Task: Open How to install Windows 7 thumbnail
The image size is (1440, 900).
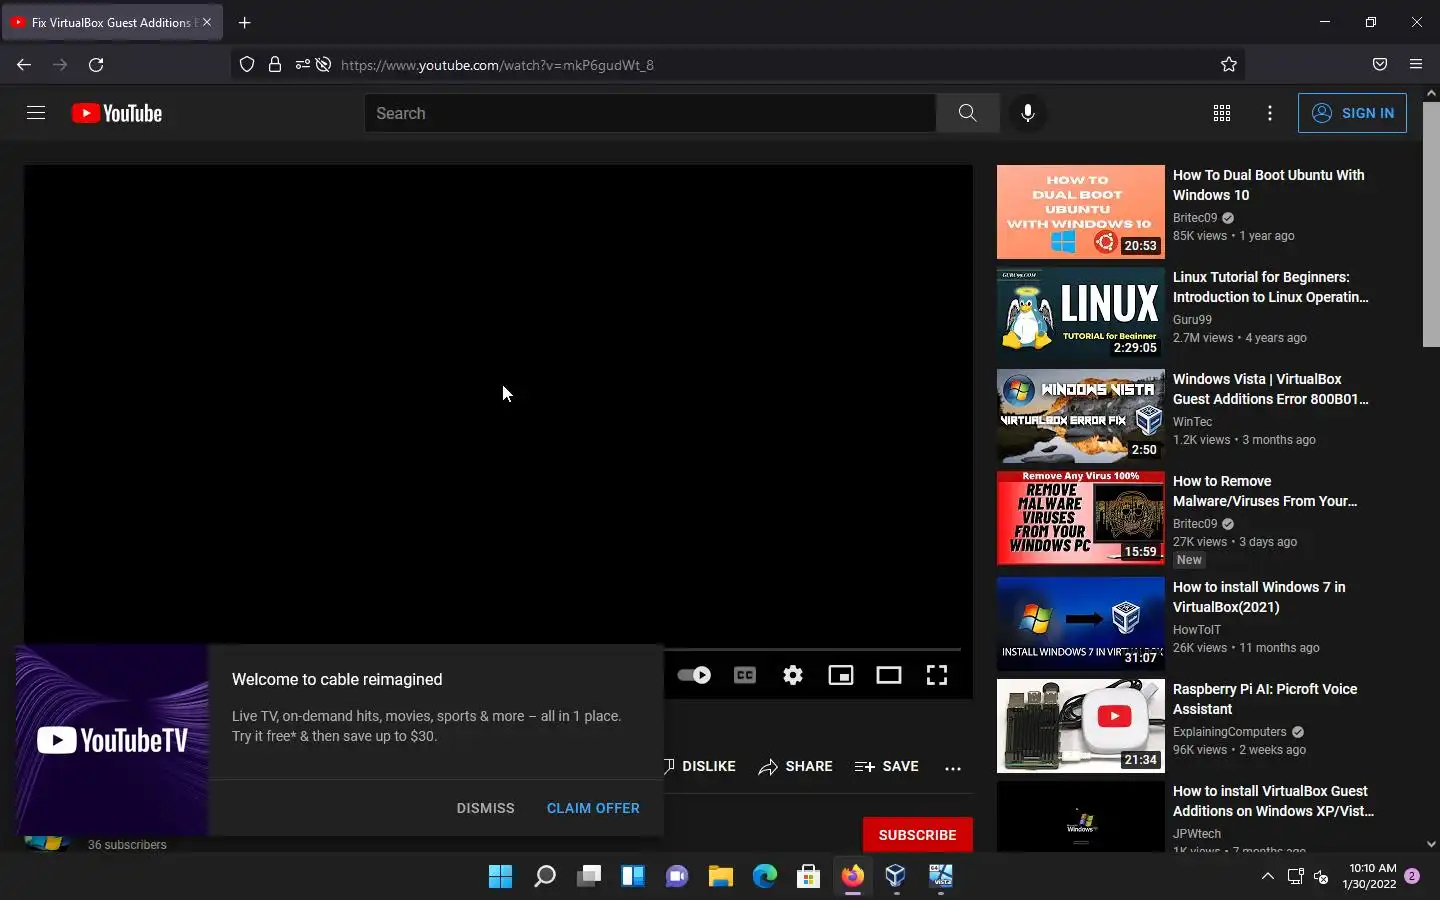Action: click(x=1081, y=622)
